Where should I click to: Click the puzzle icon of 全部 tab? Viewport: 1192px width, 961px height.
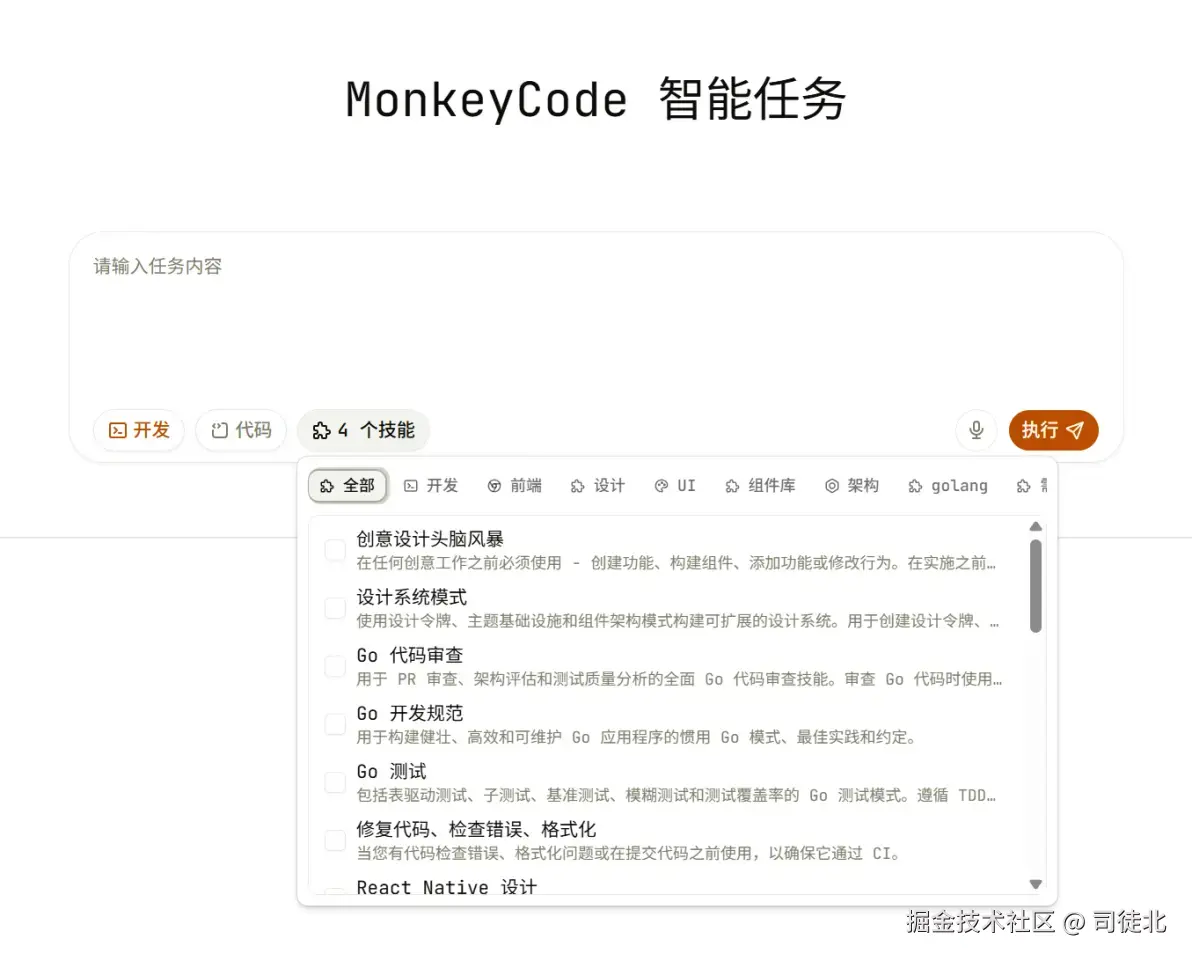(327, 486)
